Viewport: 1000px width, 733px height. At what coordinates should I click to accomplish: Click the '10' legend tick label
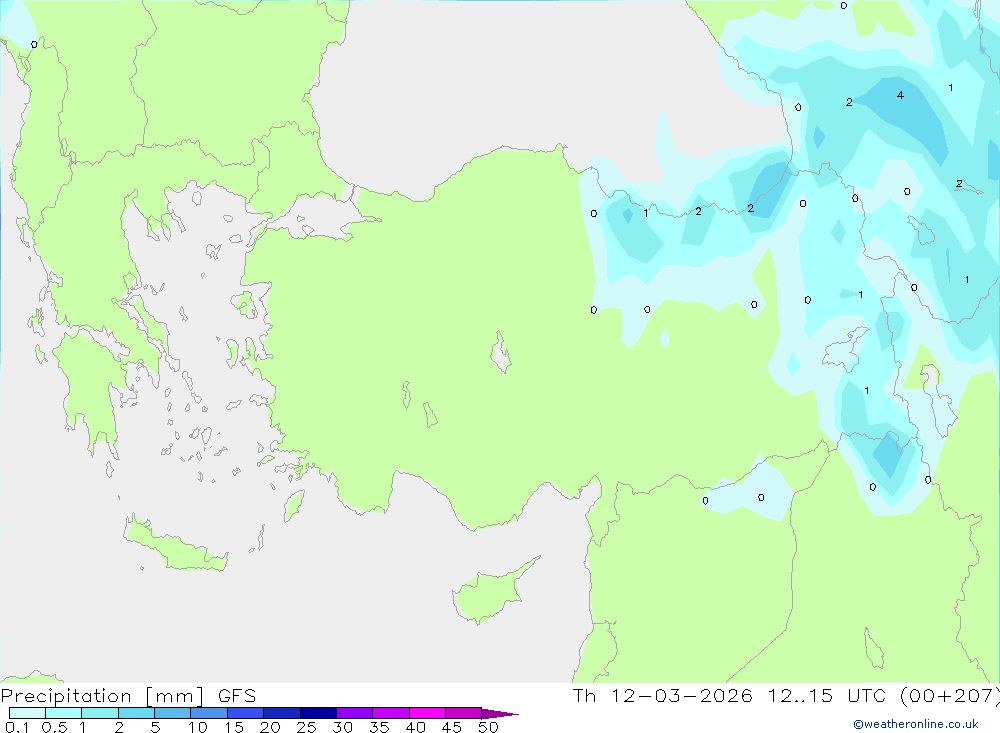[198, 727]
